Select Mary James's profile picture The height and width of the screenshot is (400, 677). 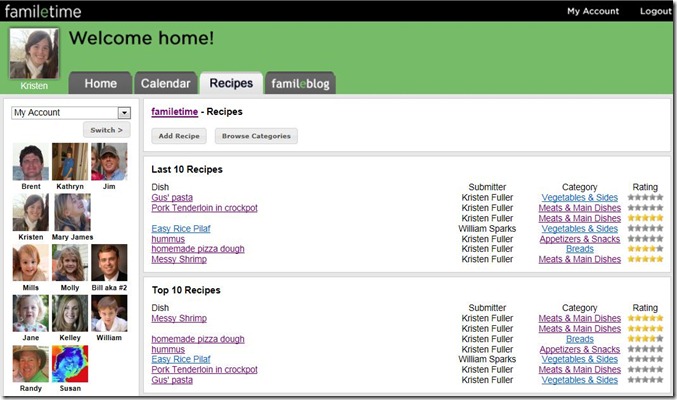pyautogui.click(x=70, y=212)
